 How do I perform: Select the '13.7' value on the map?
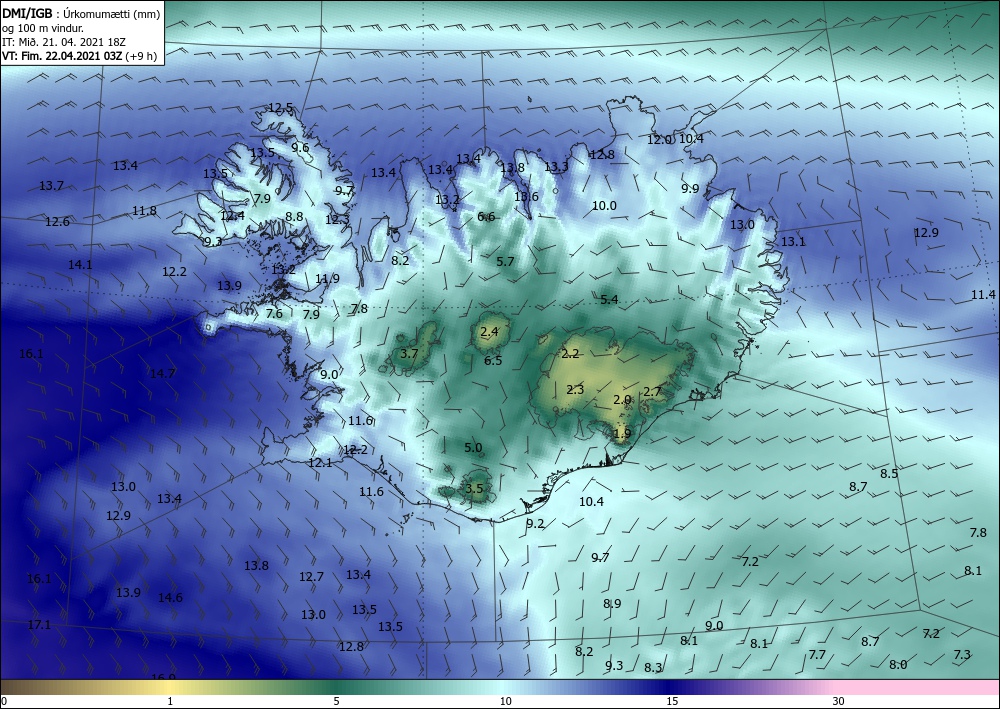(51, 186)
